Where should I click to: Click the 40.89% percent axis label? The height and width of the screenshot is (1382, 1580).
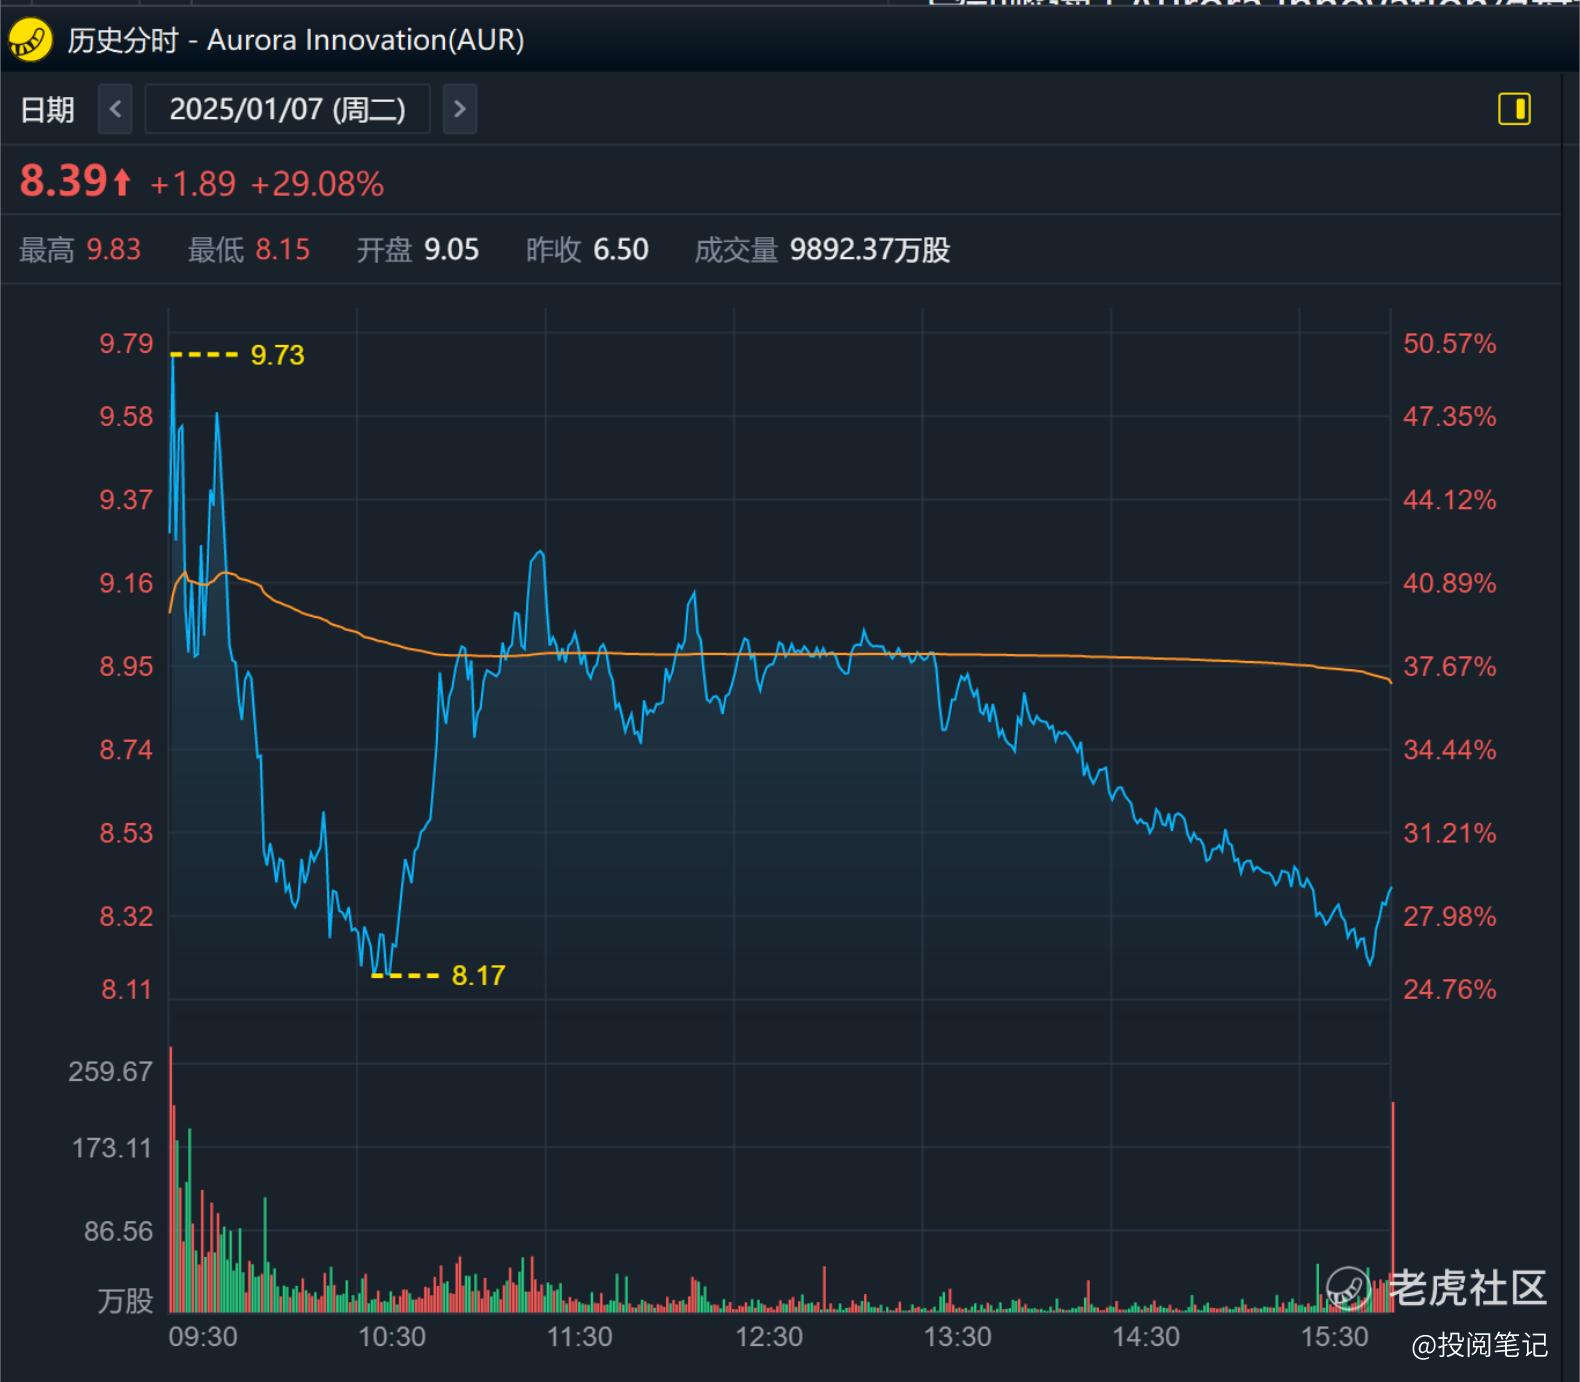1450,583
